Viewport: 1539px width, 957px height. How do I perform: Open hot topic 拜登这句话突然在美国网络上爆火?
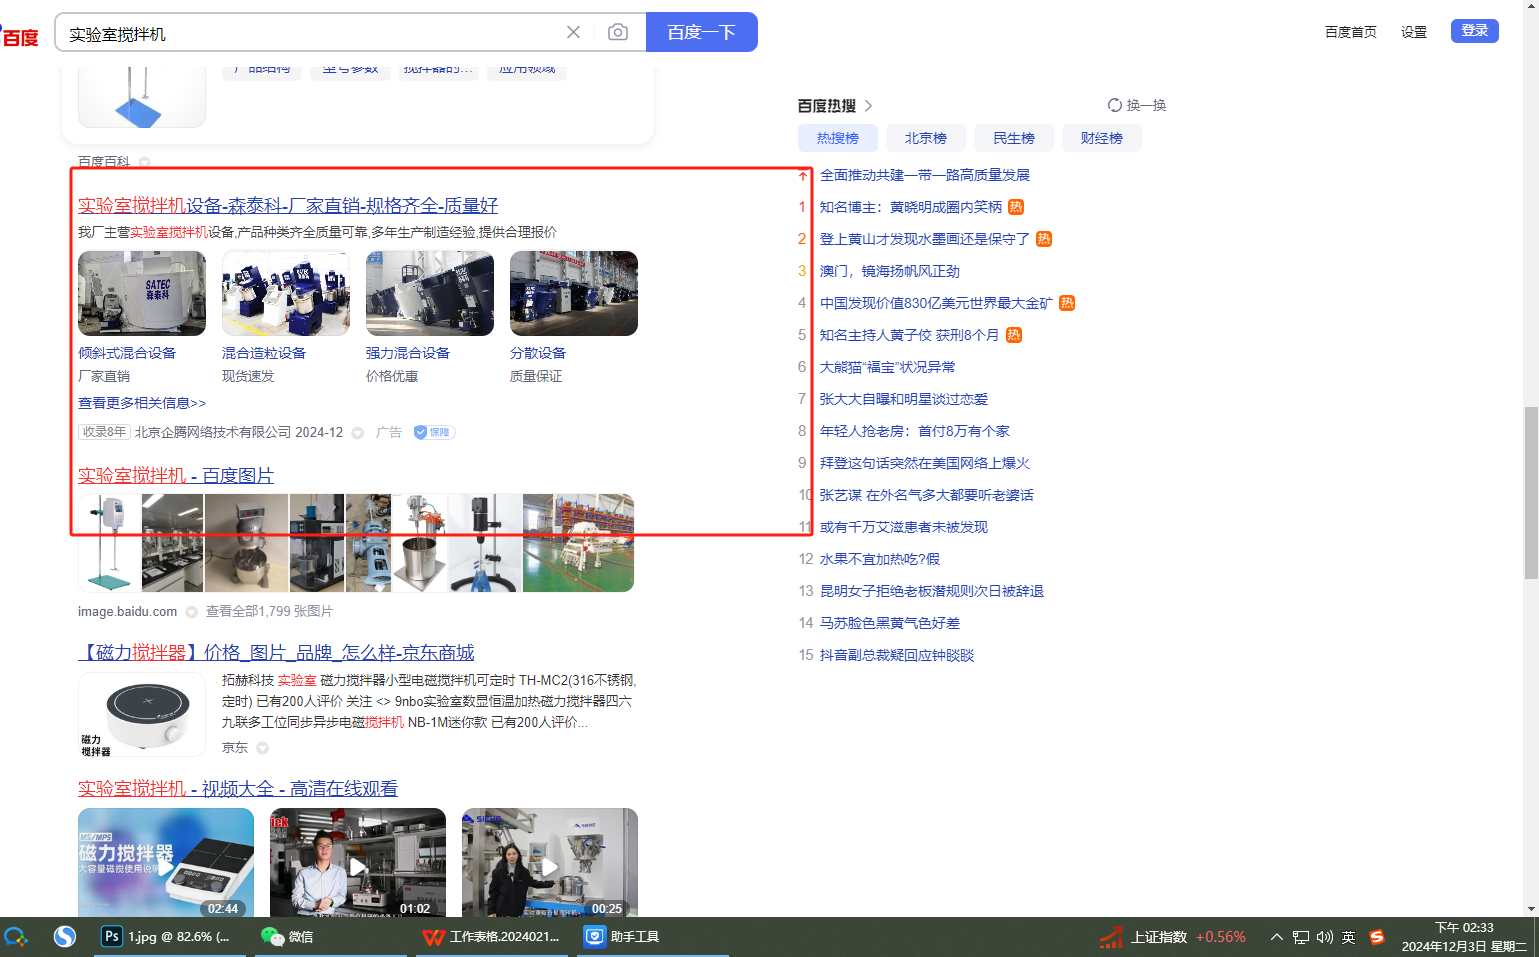(x=925, y=463)
